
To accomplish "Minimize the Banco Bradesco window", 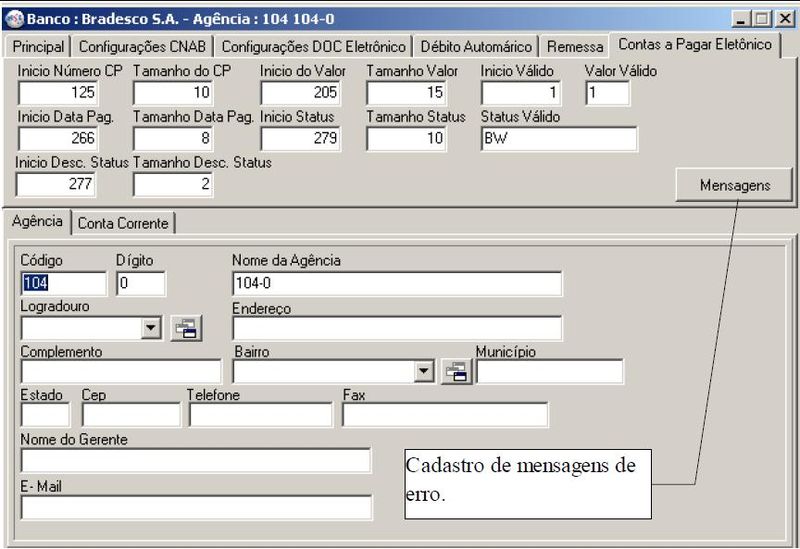I will (741, 19).
